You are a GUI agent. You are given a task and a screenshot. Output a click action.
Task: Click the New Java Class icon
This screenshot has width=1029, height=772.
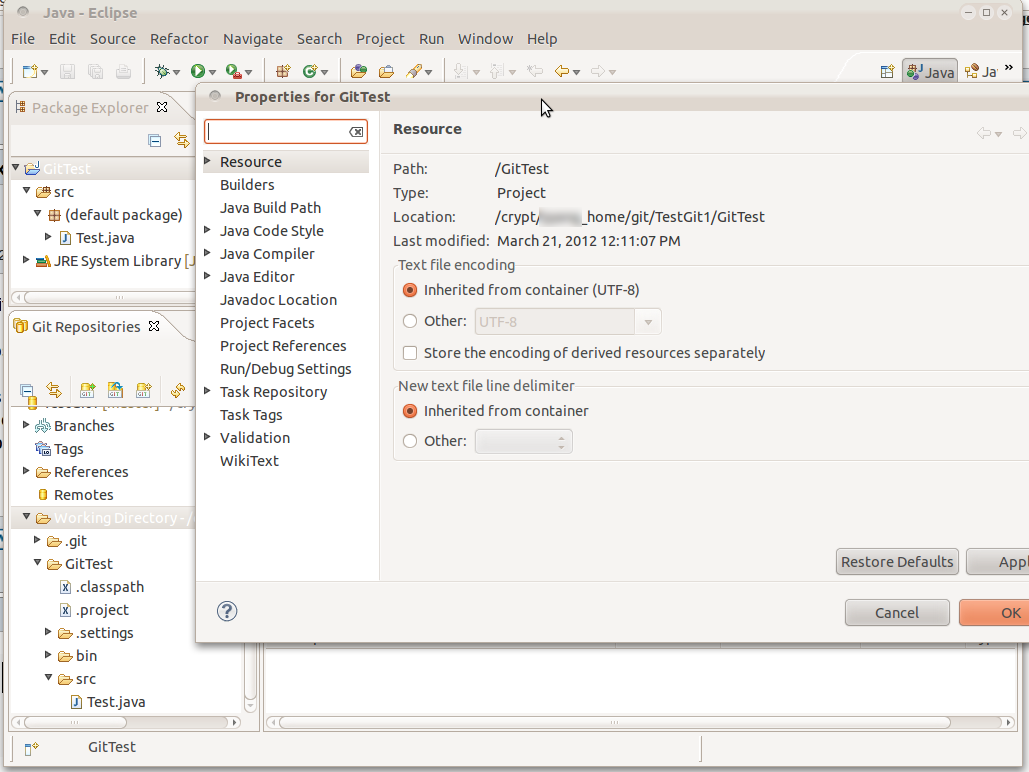(x=310, y=72)
